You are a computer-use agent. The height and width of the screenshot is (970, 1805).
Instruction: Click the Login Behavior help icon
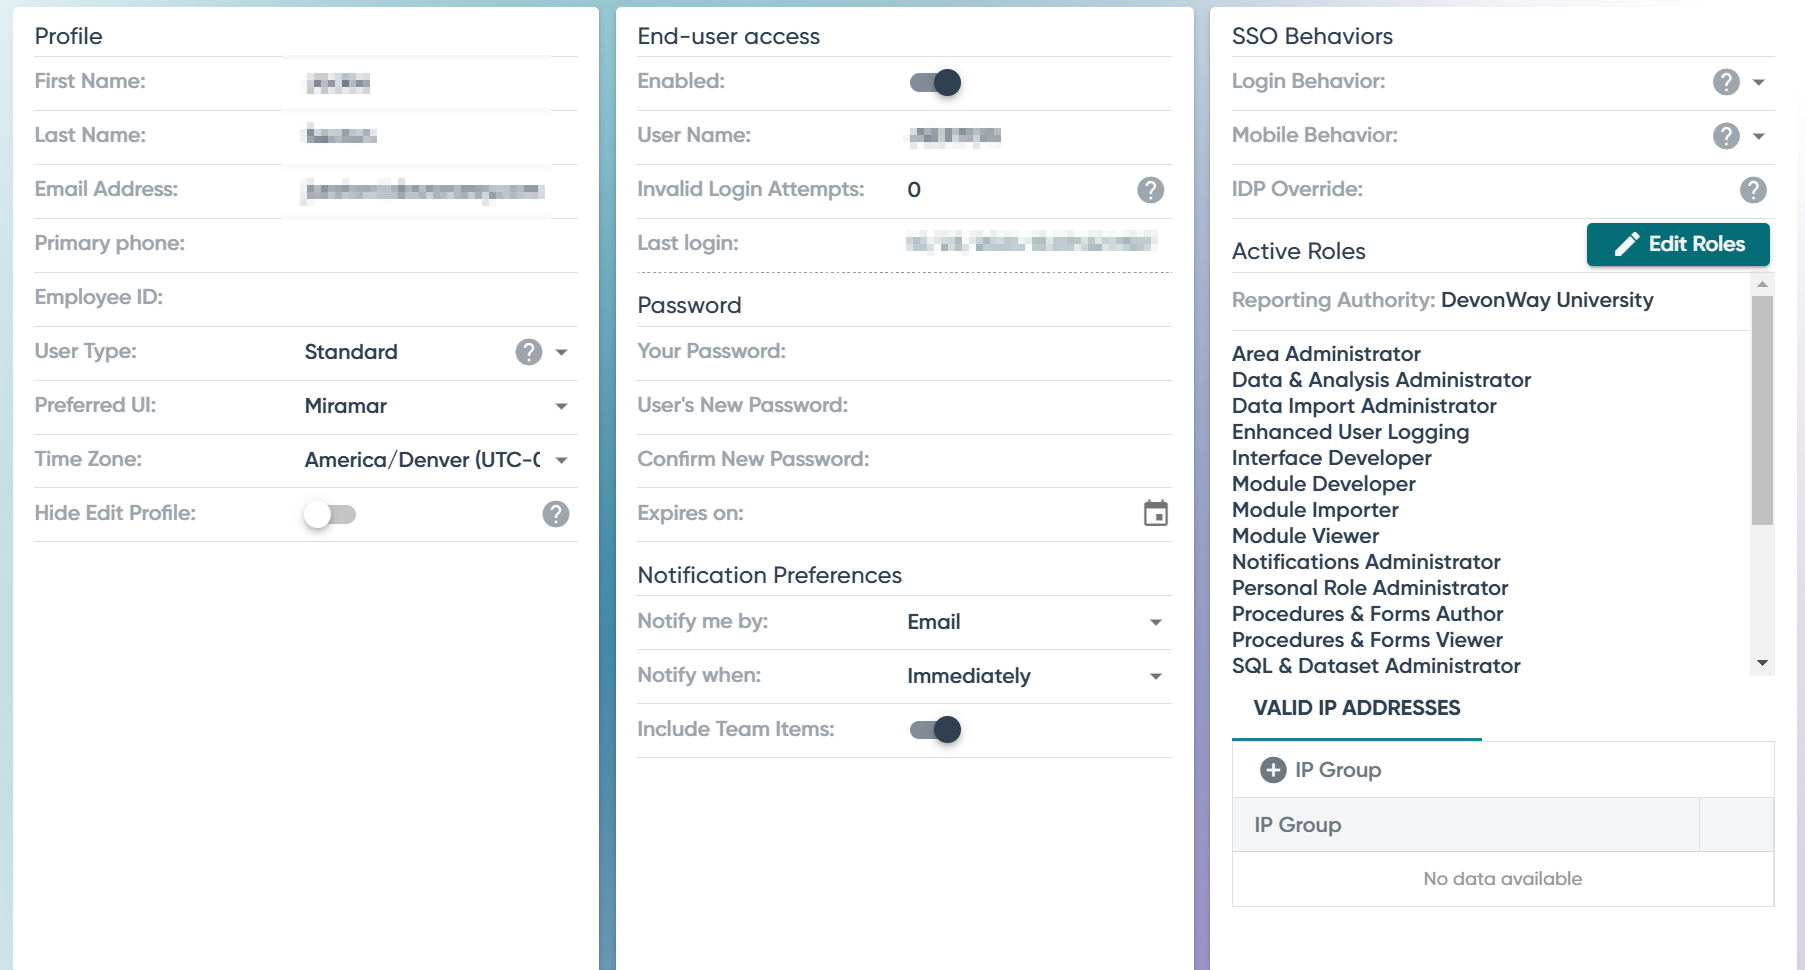coord(1726,82)
